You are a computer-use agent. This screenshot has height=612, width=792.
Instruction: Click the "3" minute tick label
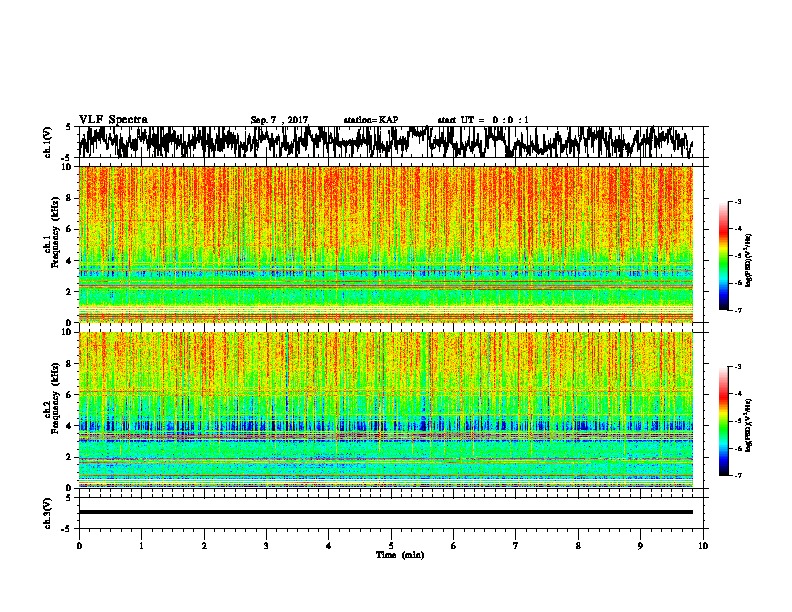(266, 546)
